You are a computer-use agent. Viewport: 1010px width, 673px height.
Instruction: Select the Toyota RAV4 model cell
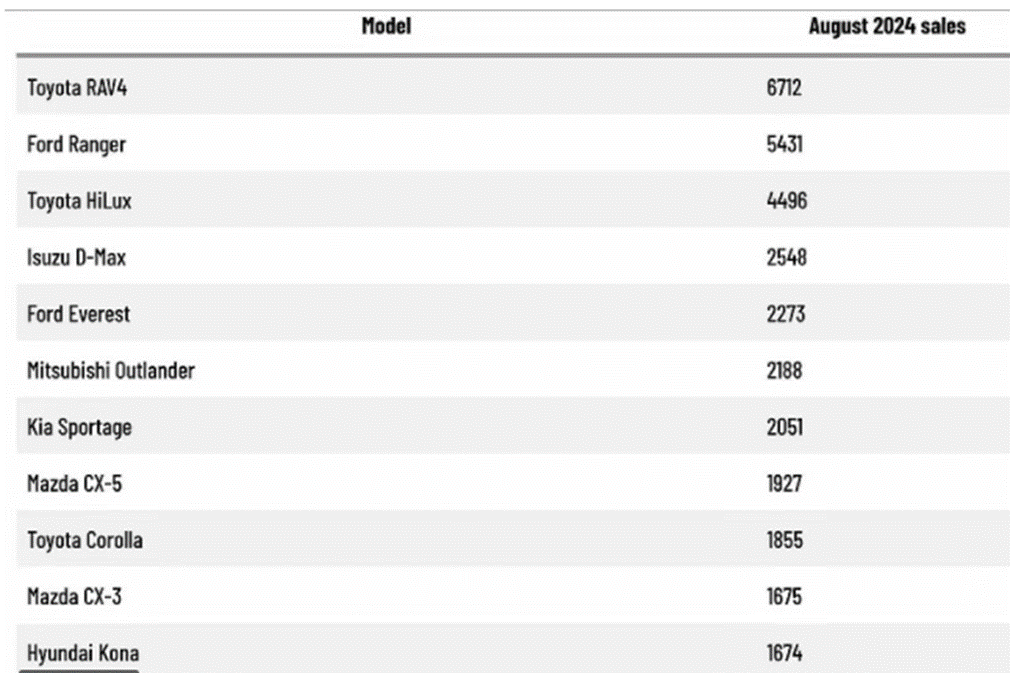pos(77,88)
